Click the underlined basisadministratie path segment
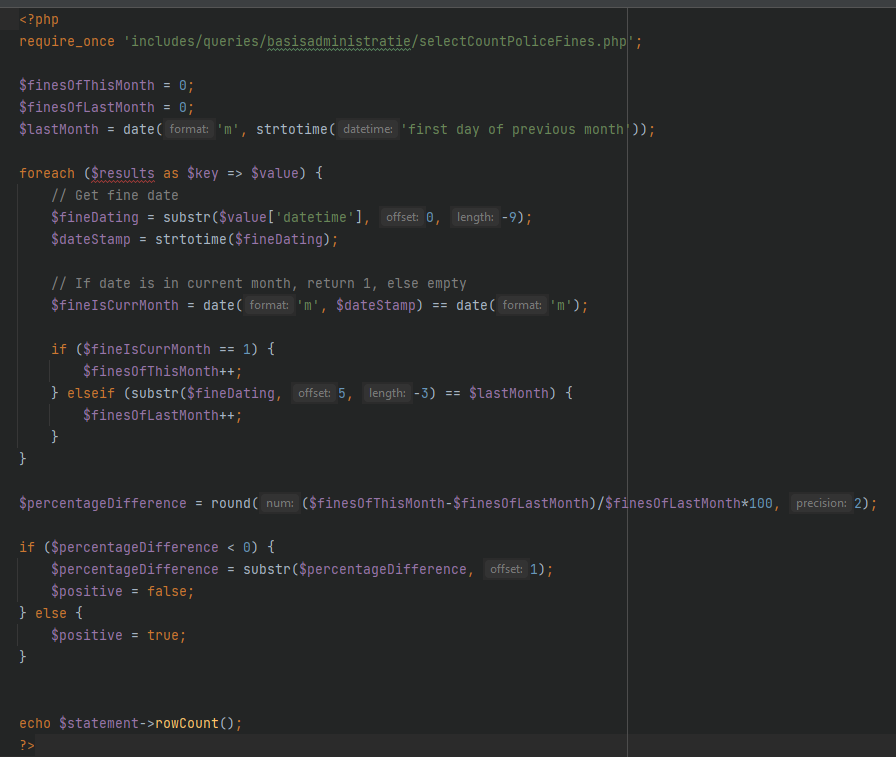Viewport: 896px width, 757px height. tap(338, 41)
